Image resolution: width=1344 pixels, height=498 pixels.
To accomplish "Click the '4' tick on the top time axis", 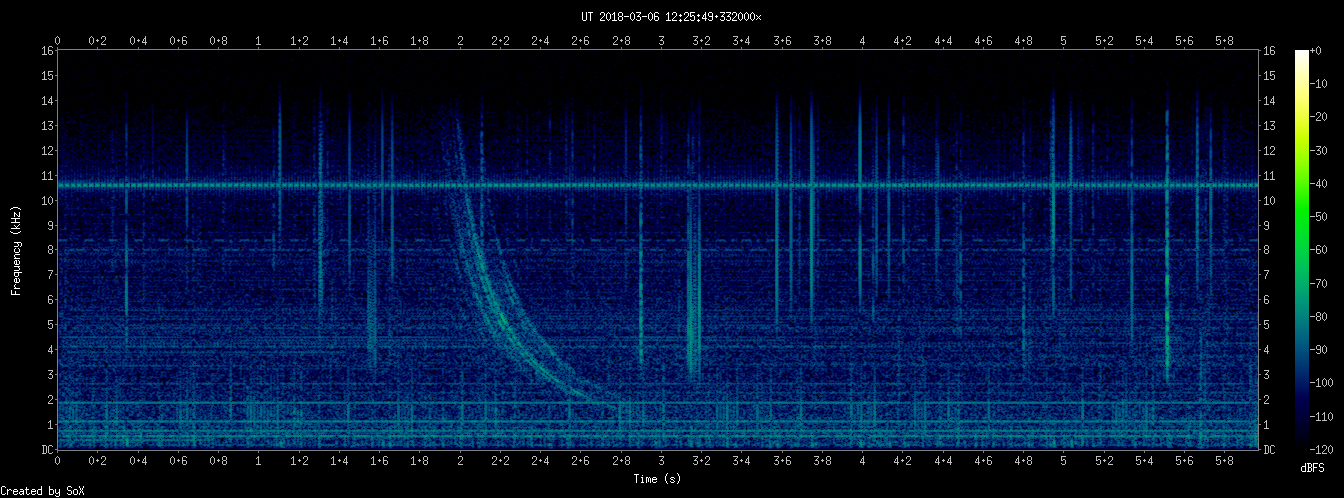I will coord(862,40).
